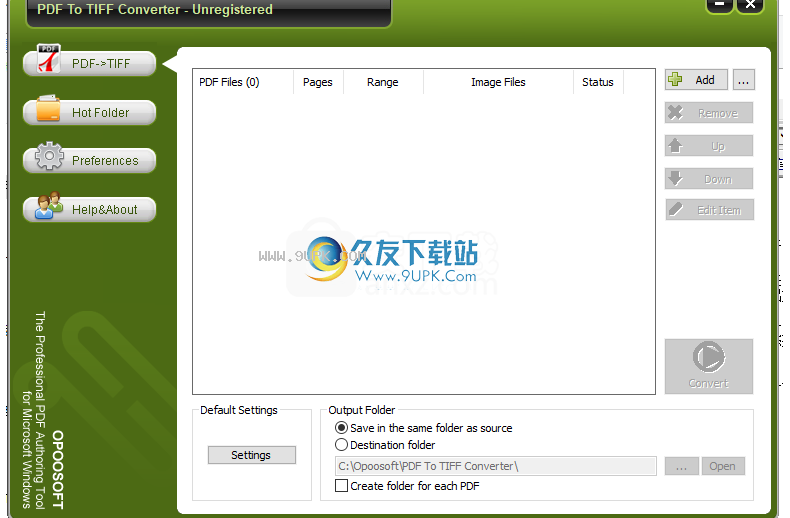Open the ellipsis menu next to Add
The height and width of the screenshot is (518, 790).
pos(744,80)
